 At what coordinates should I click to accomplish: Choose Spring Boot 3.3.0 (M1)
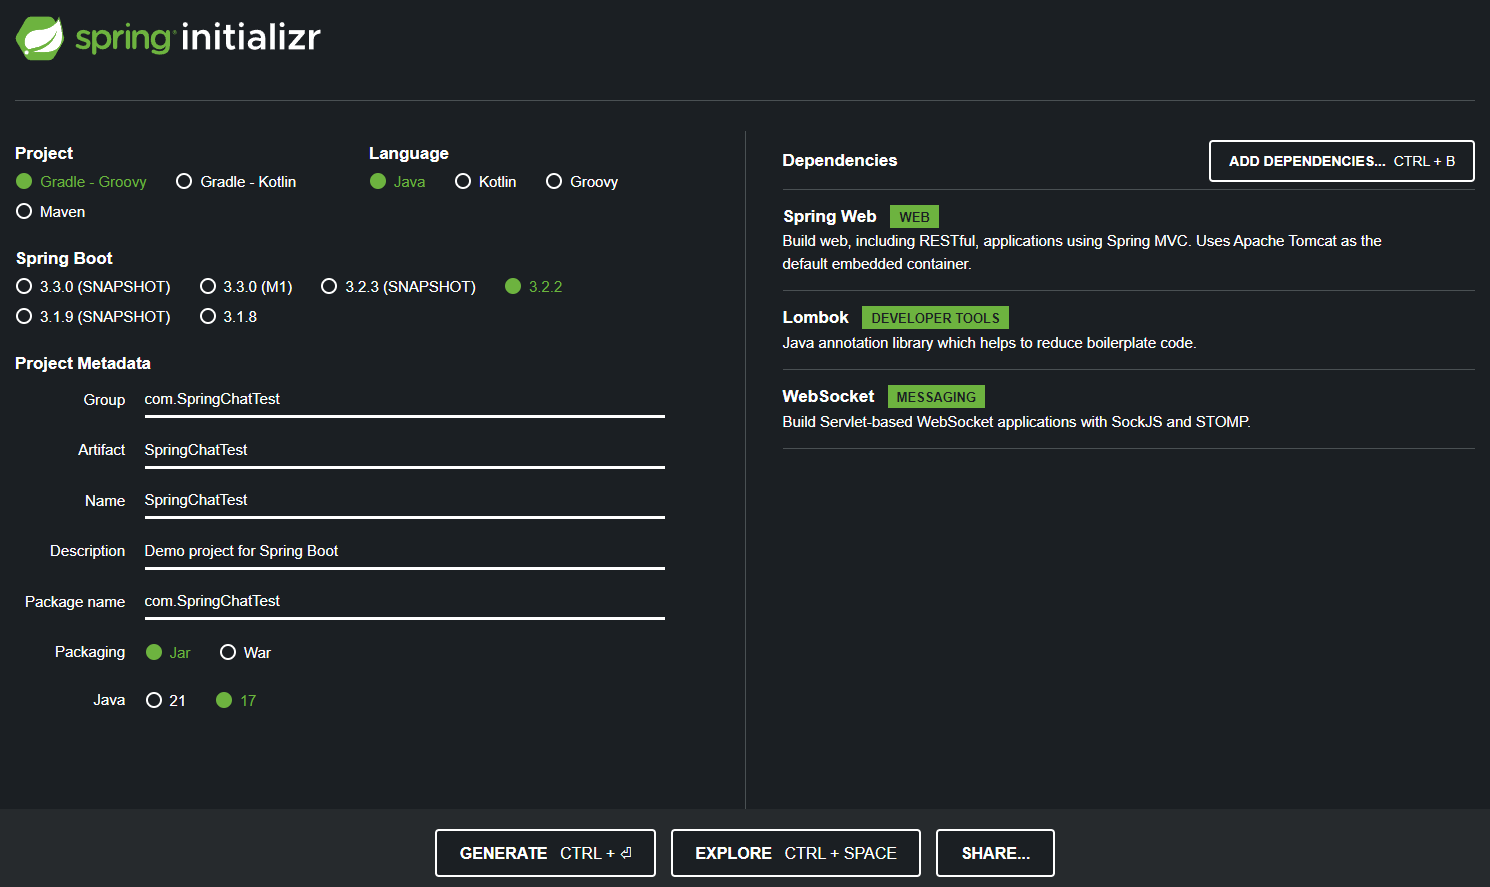[246, 287]
